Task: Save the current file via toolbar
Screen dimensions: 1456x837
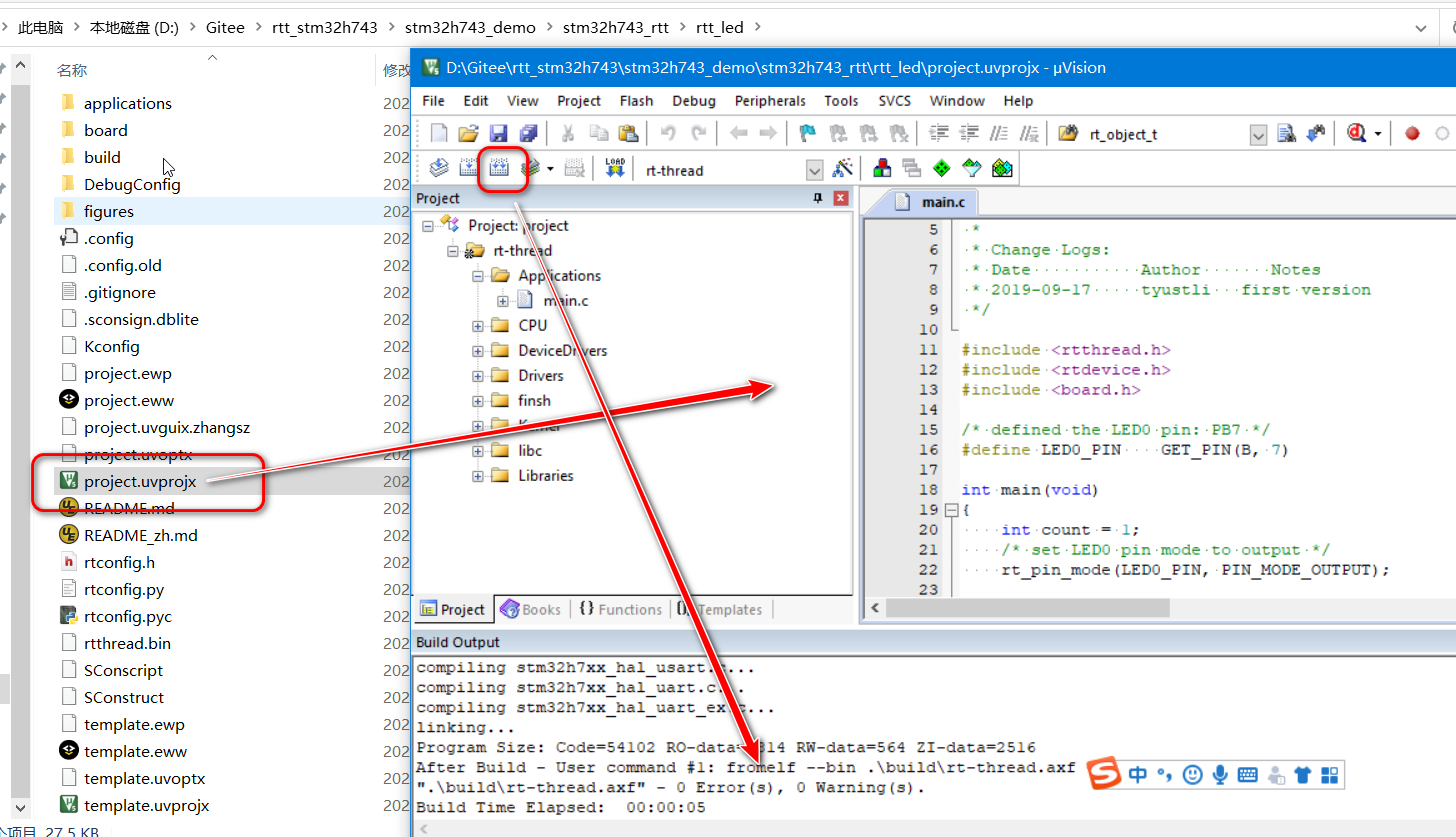Action: point(498,133)
